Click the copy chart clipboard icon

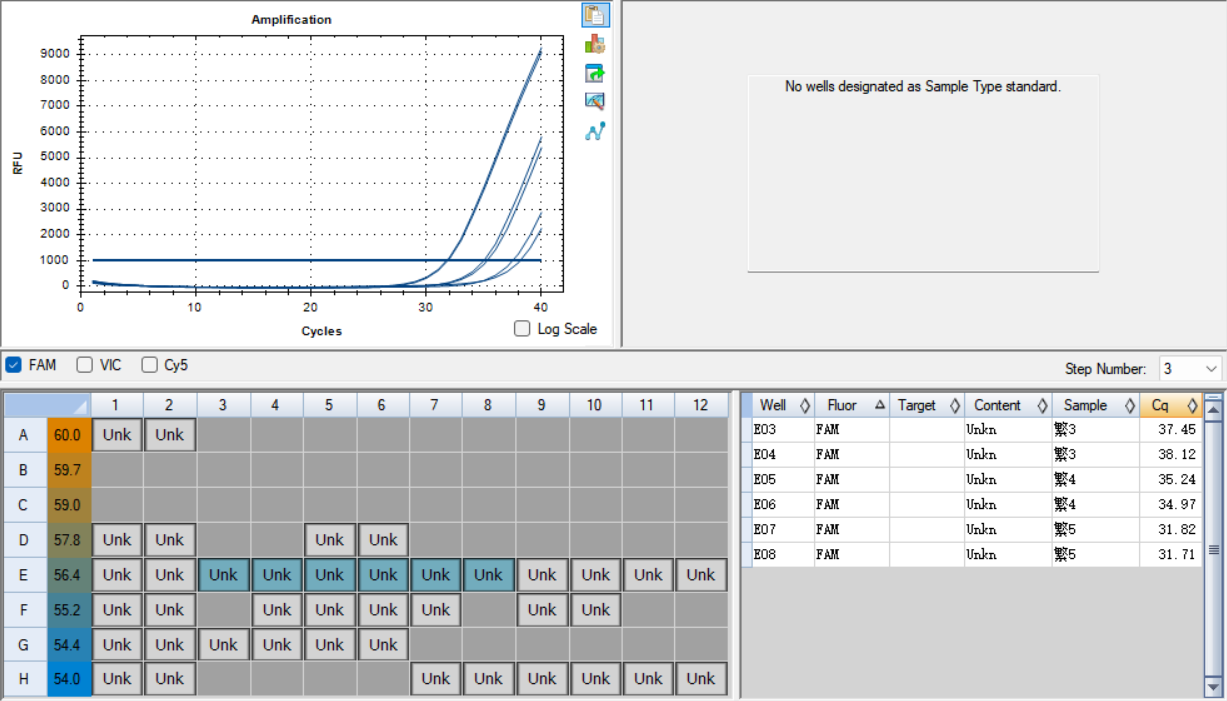coord(595,15)
